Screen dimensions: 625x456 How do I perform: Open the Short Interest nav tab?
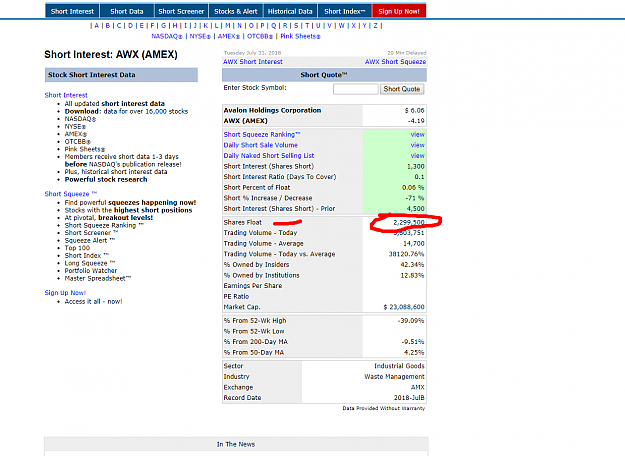[72, 11]
